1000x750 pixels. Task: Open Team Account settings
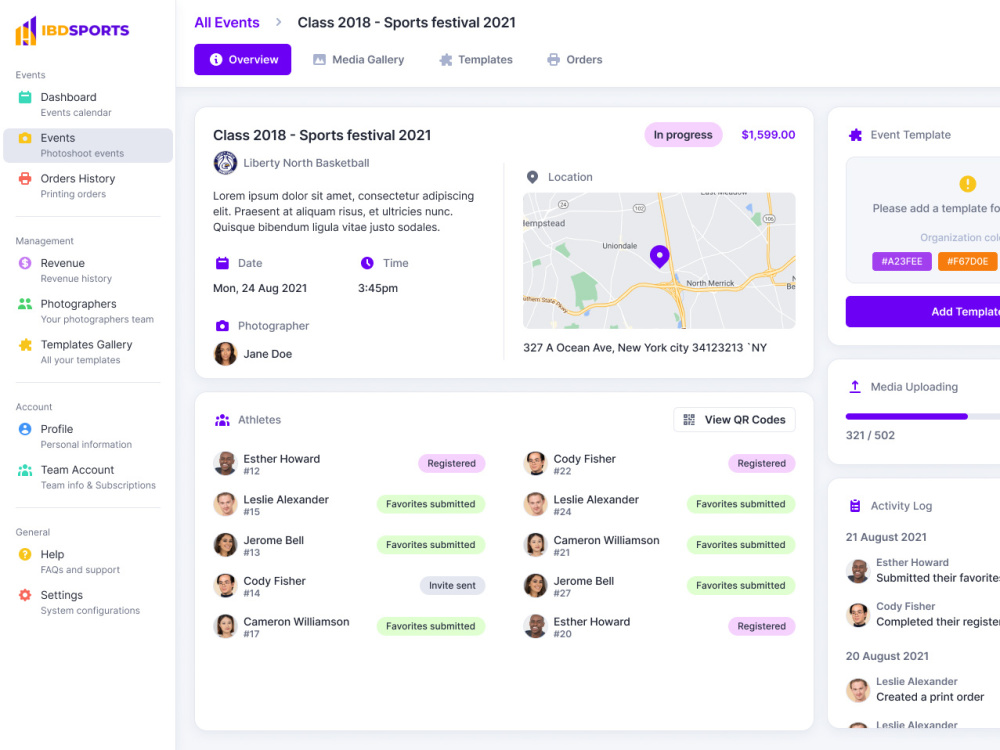88,476
